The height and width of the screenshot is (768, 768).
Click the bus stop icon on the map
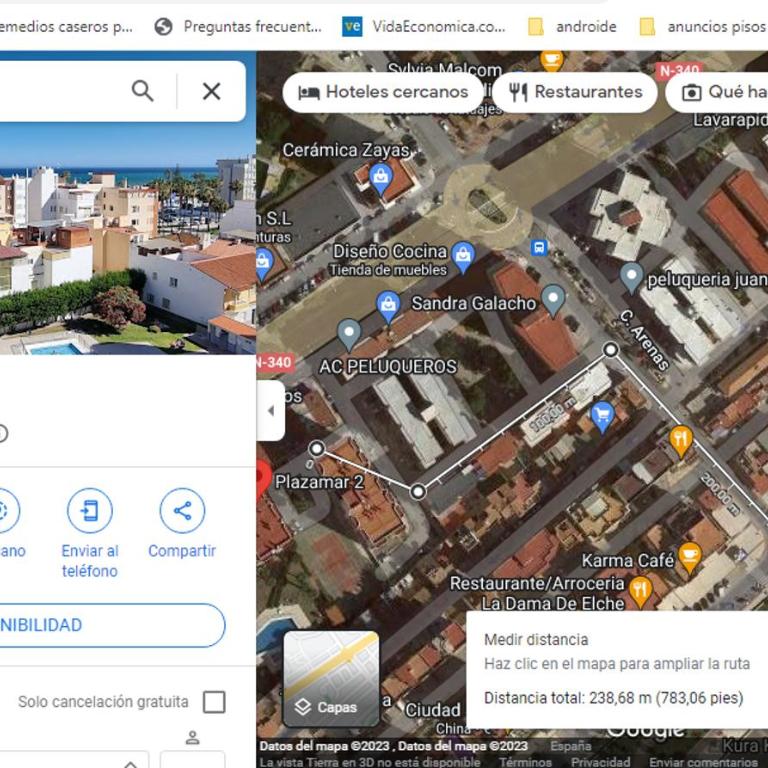click(539, 247)
